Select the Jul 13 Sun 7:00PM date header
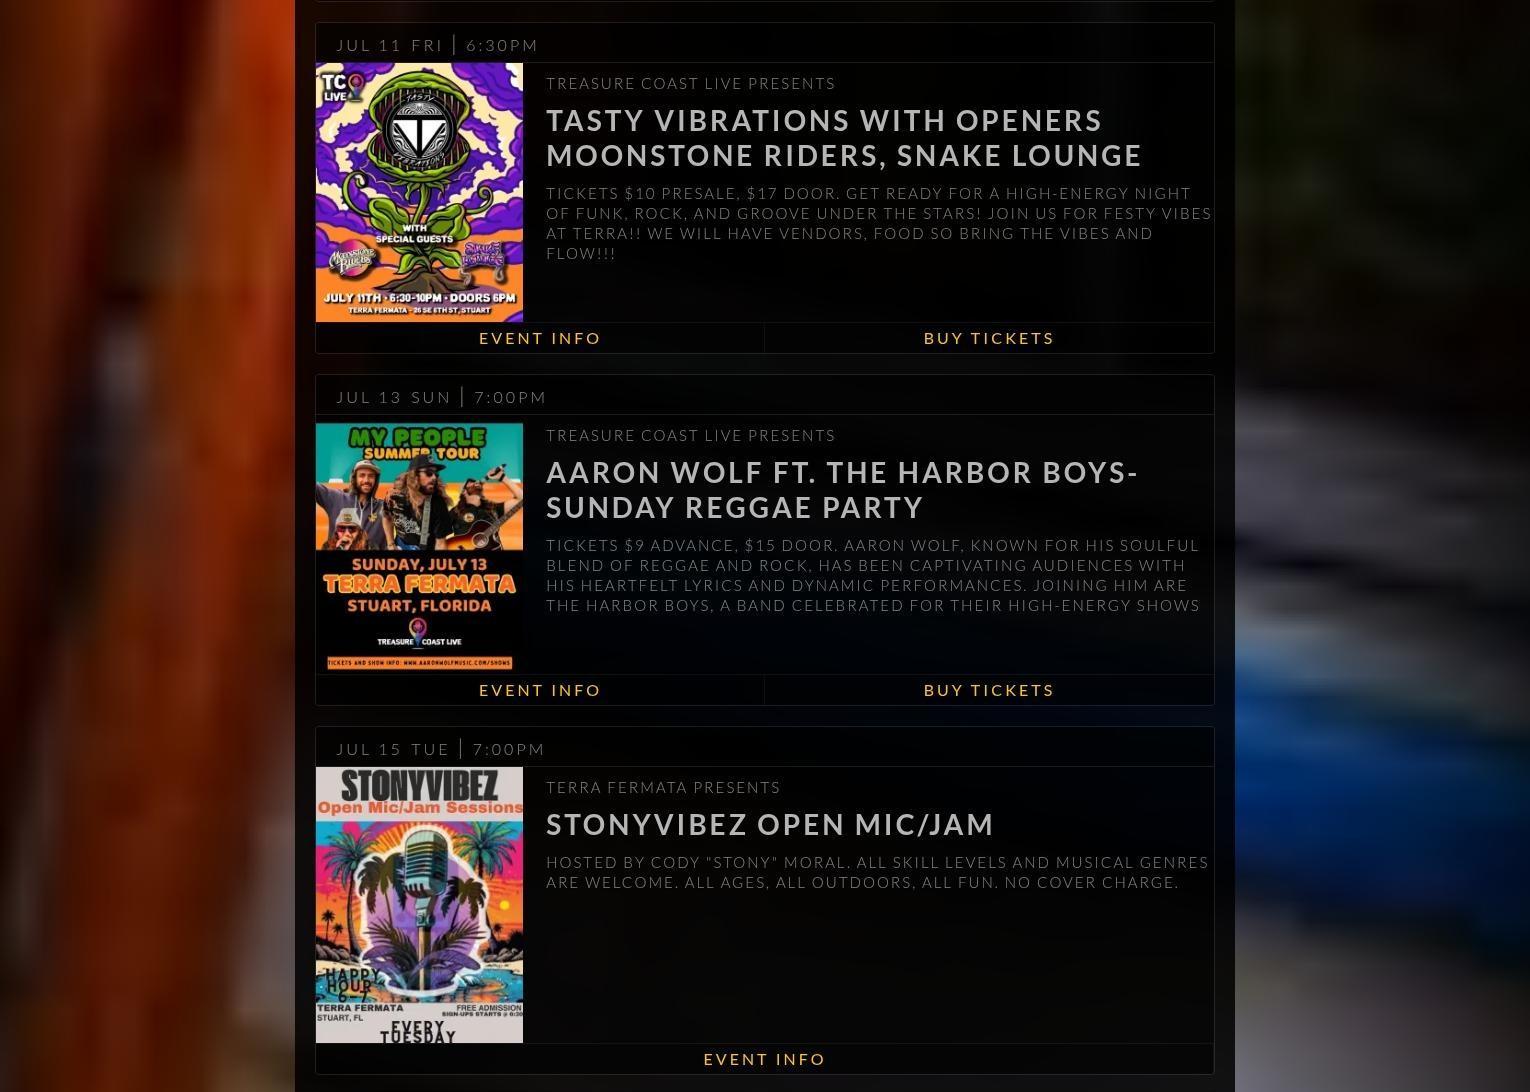The image size is (1530, 1092). click(441, 397)
